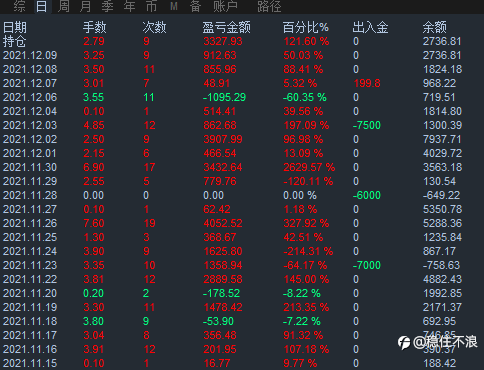
Task: Click percentage 197.09 %
Action: pos(306,125)
